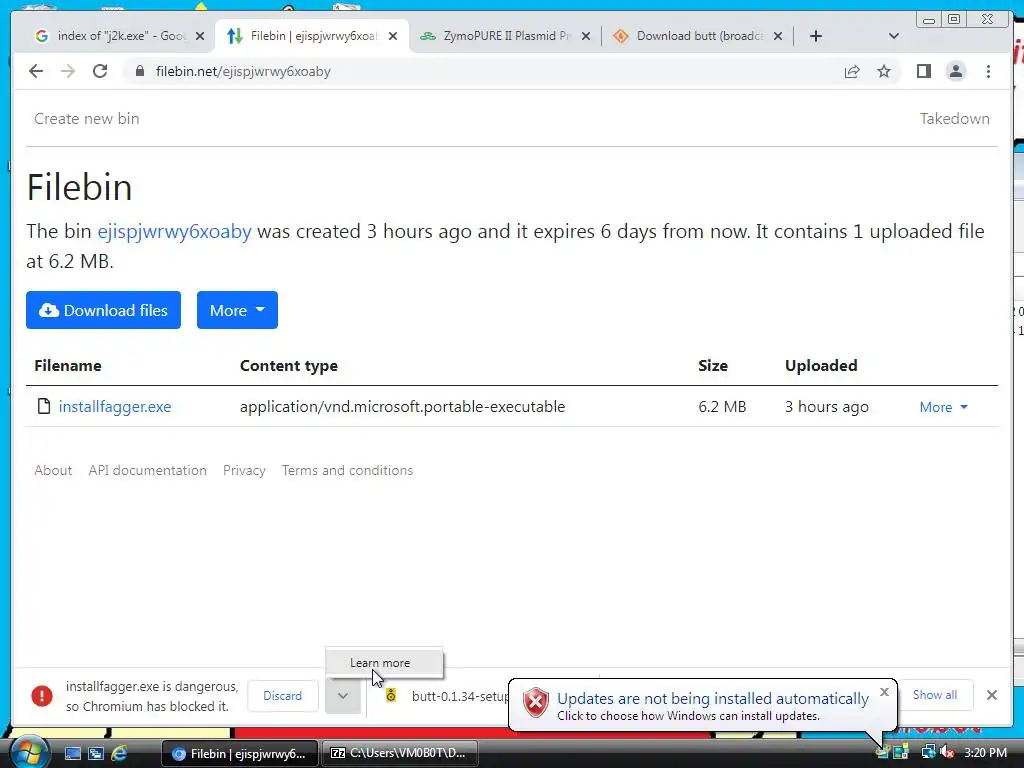The width and height of the screenshot is (1024, 768).
Task: Open the Privacy footer link
Action: [x=244, y=470]
